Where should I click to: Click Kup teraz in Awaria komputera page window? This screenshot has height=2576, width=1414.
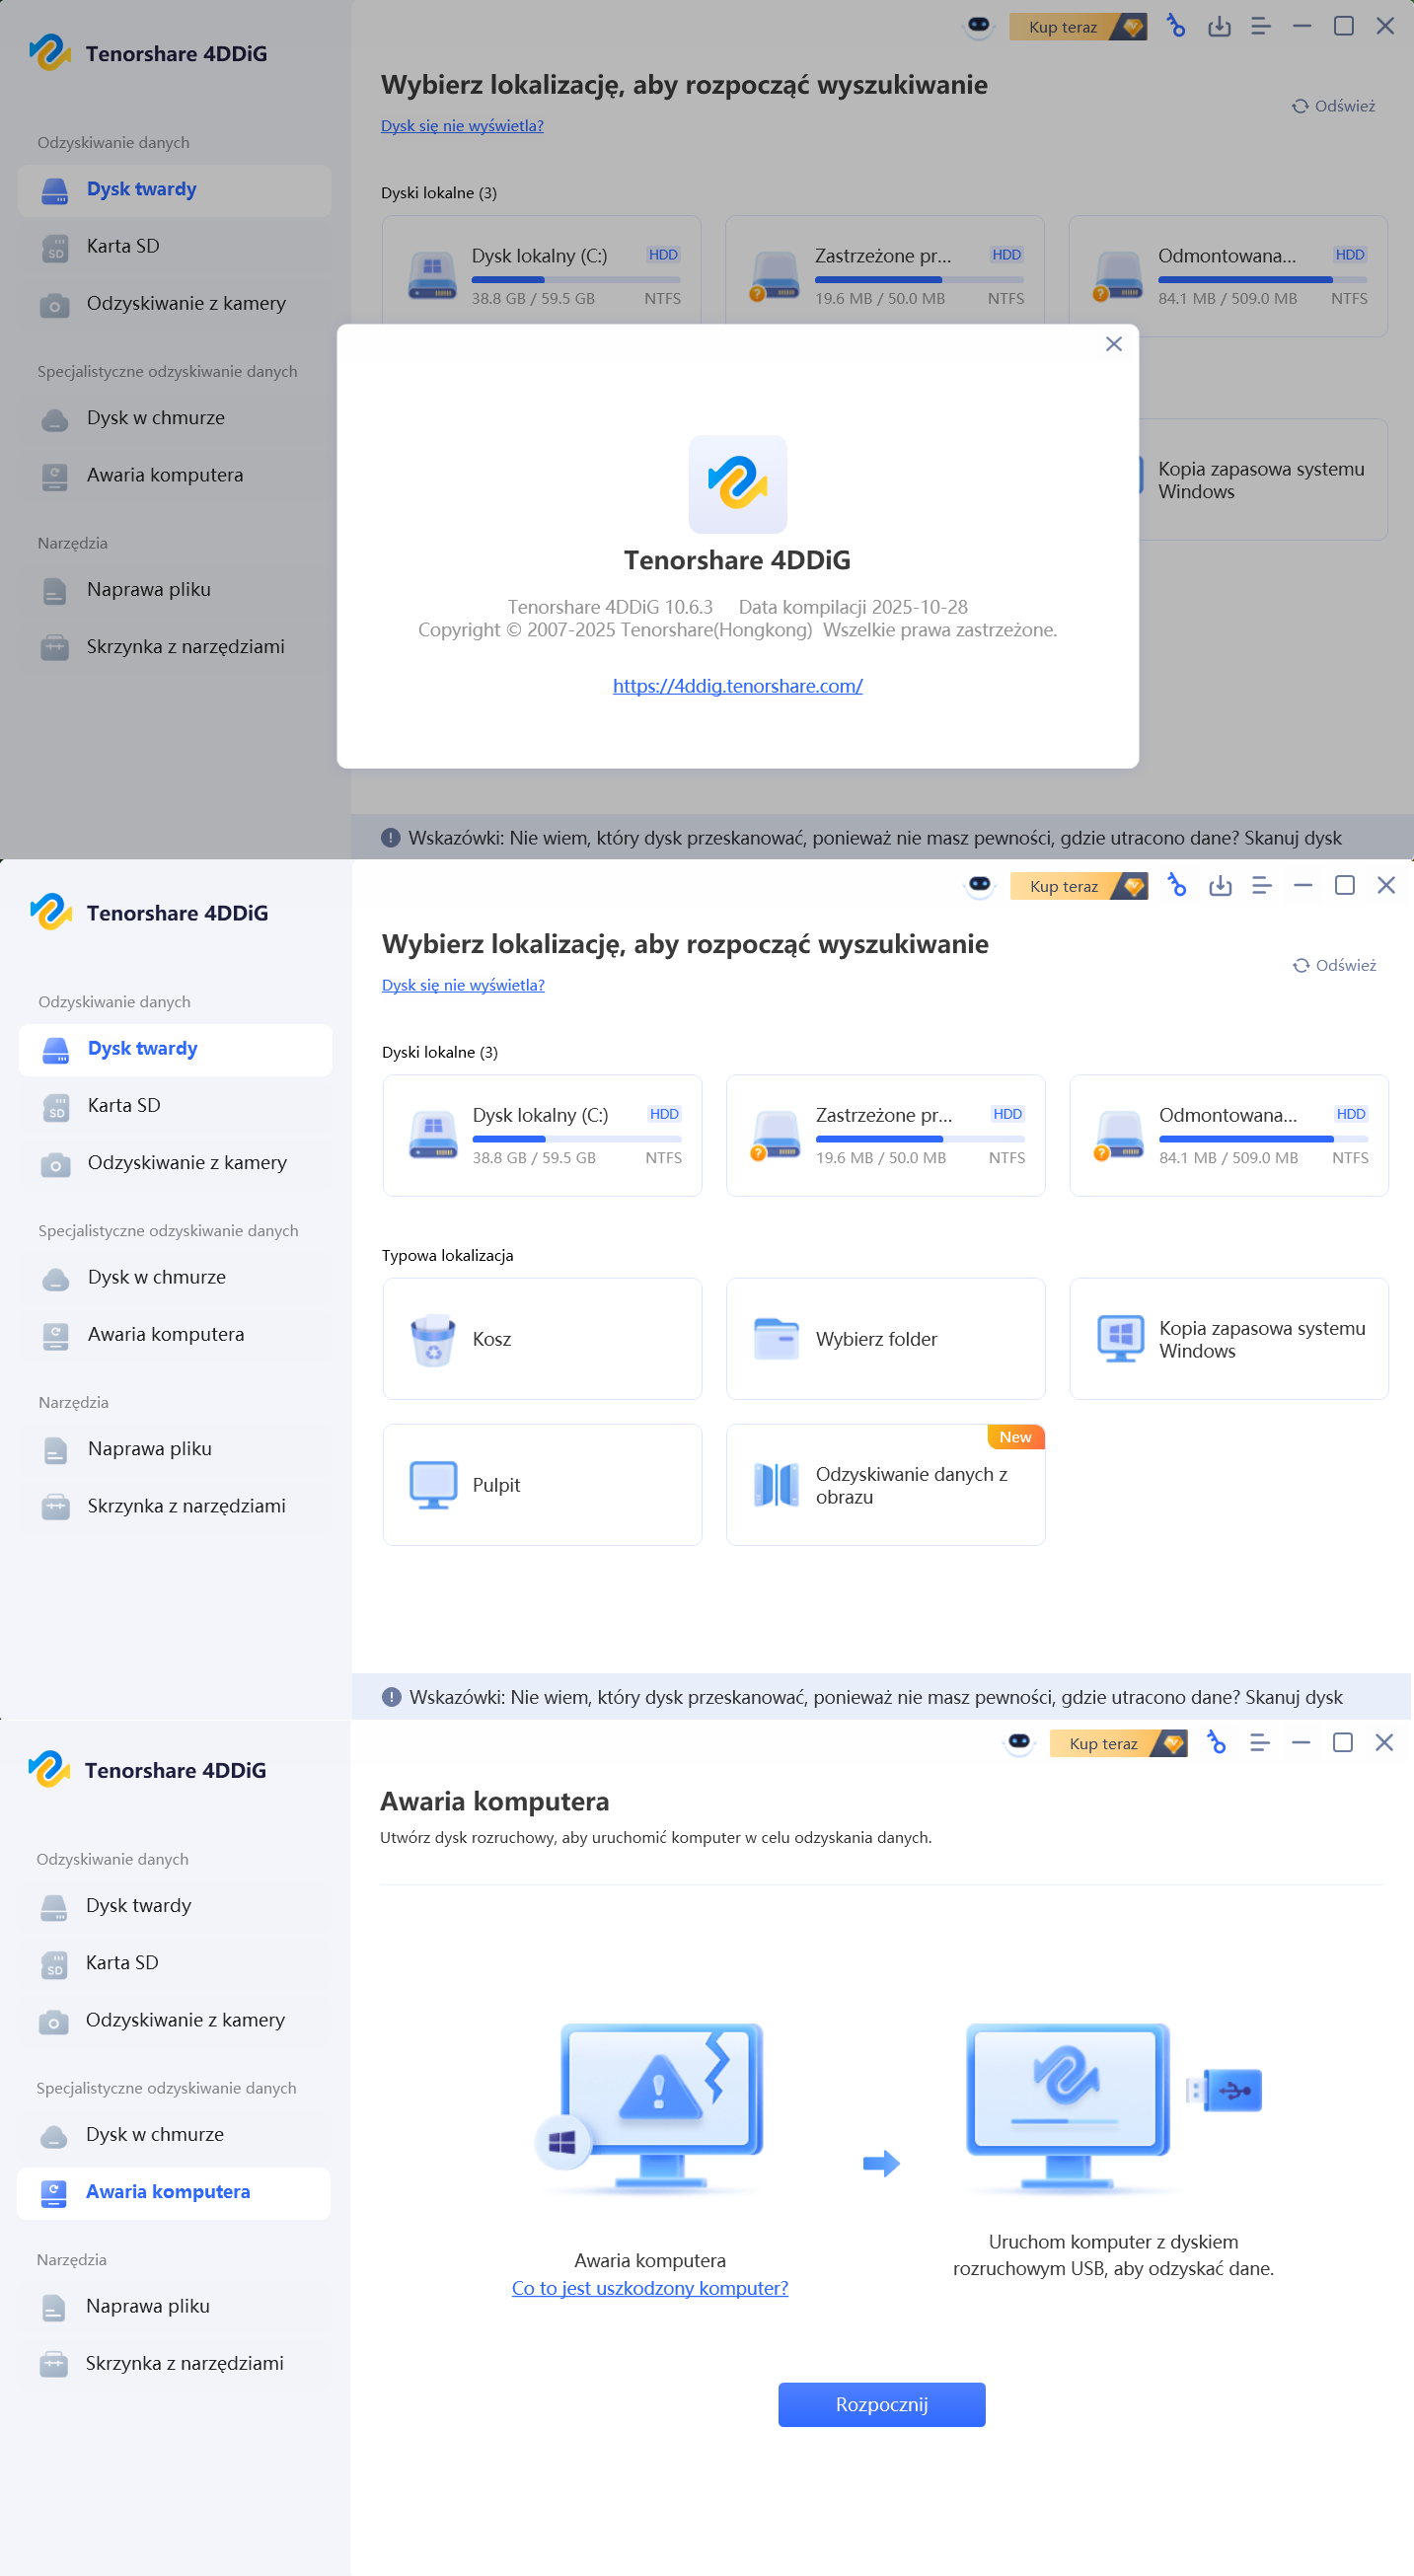tap(1118, 1743)
